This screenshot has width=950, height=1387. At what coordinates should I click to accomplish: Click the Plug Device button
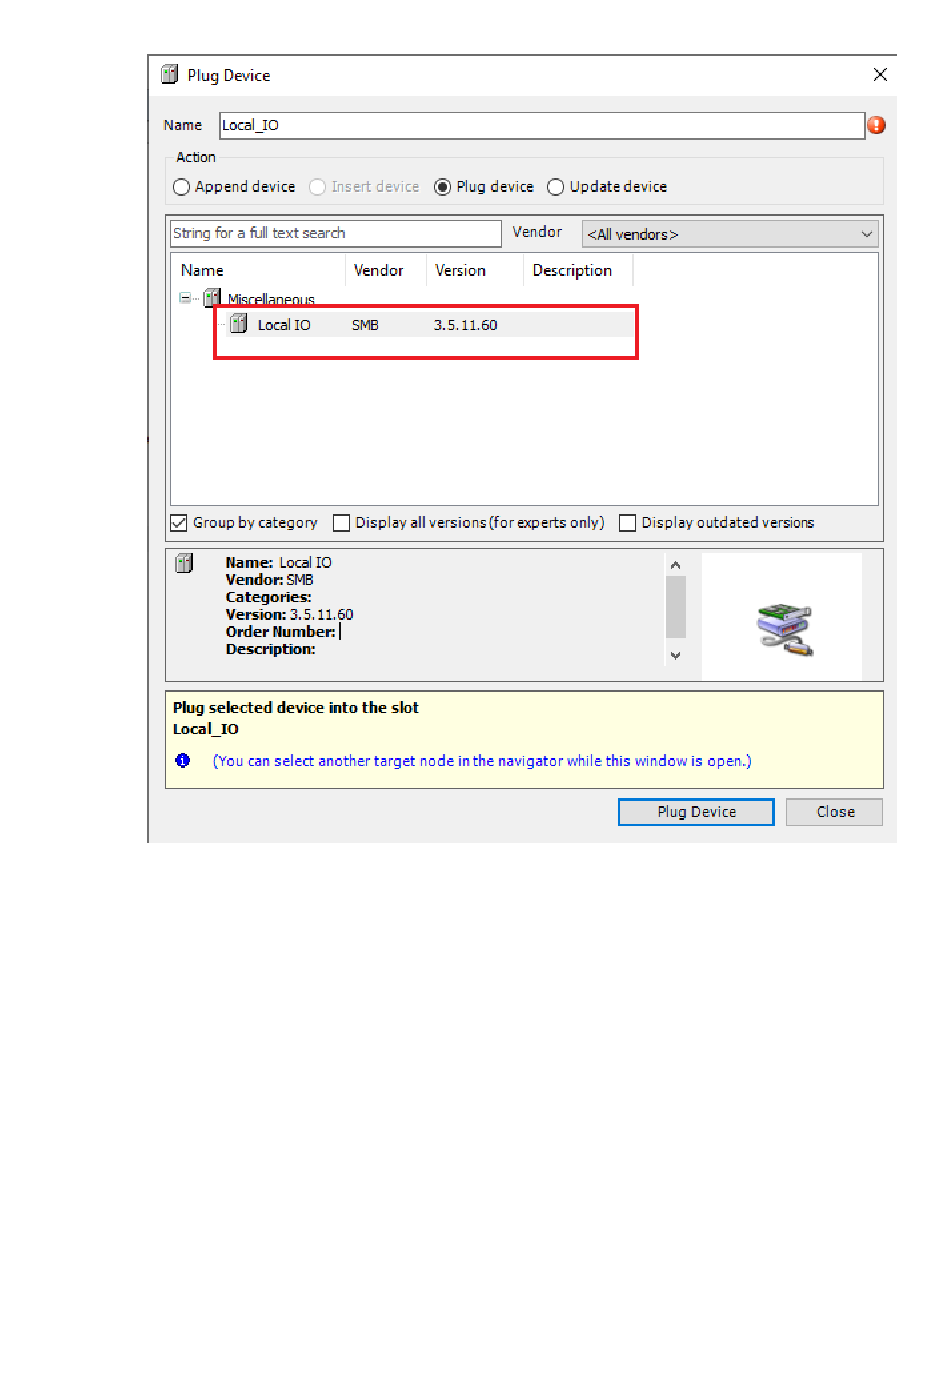click(x=696, y=812)
